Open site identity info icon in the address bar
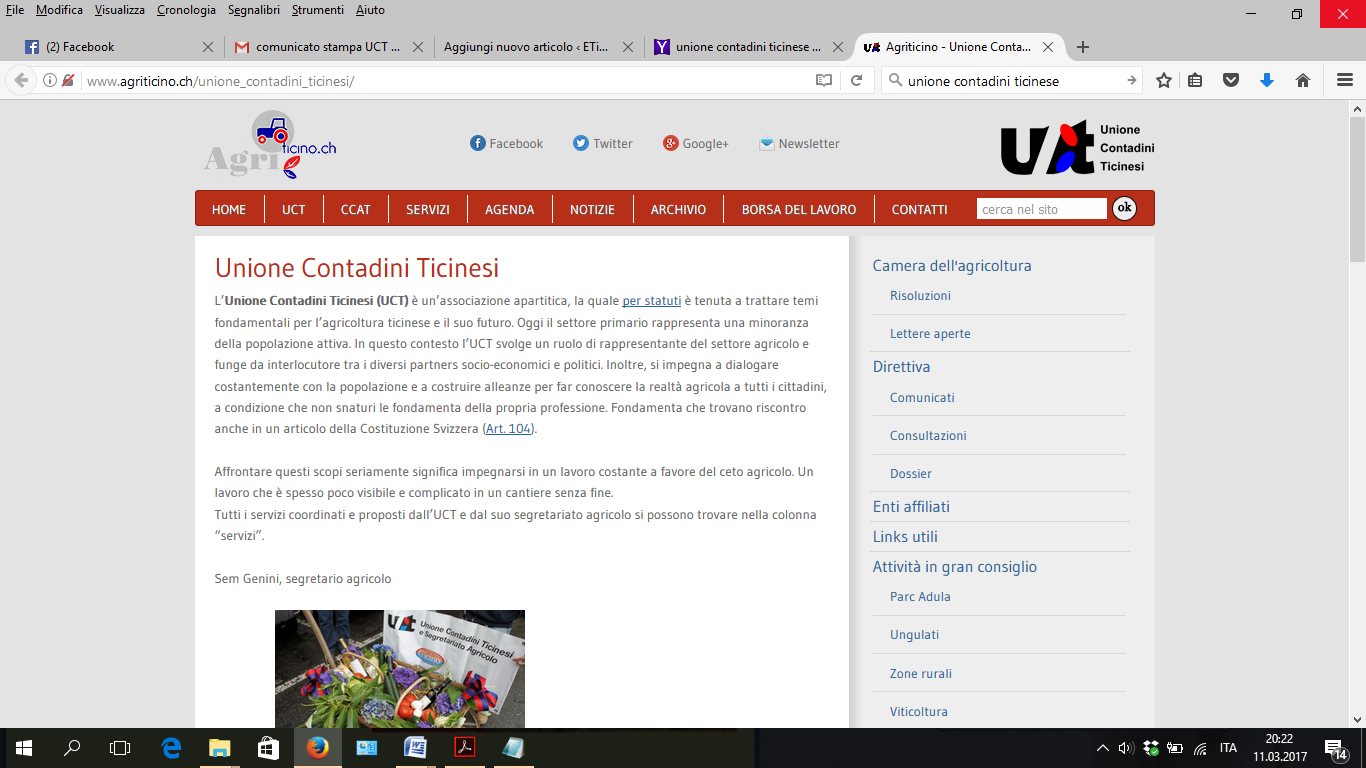This screenshot has height=768, width=1366. pos(50,81)
